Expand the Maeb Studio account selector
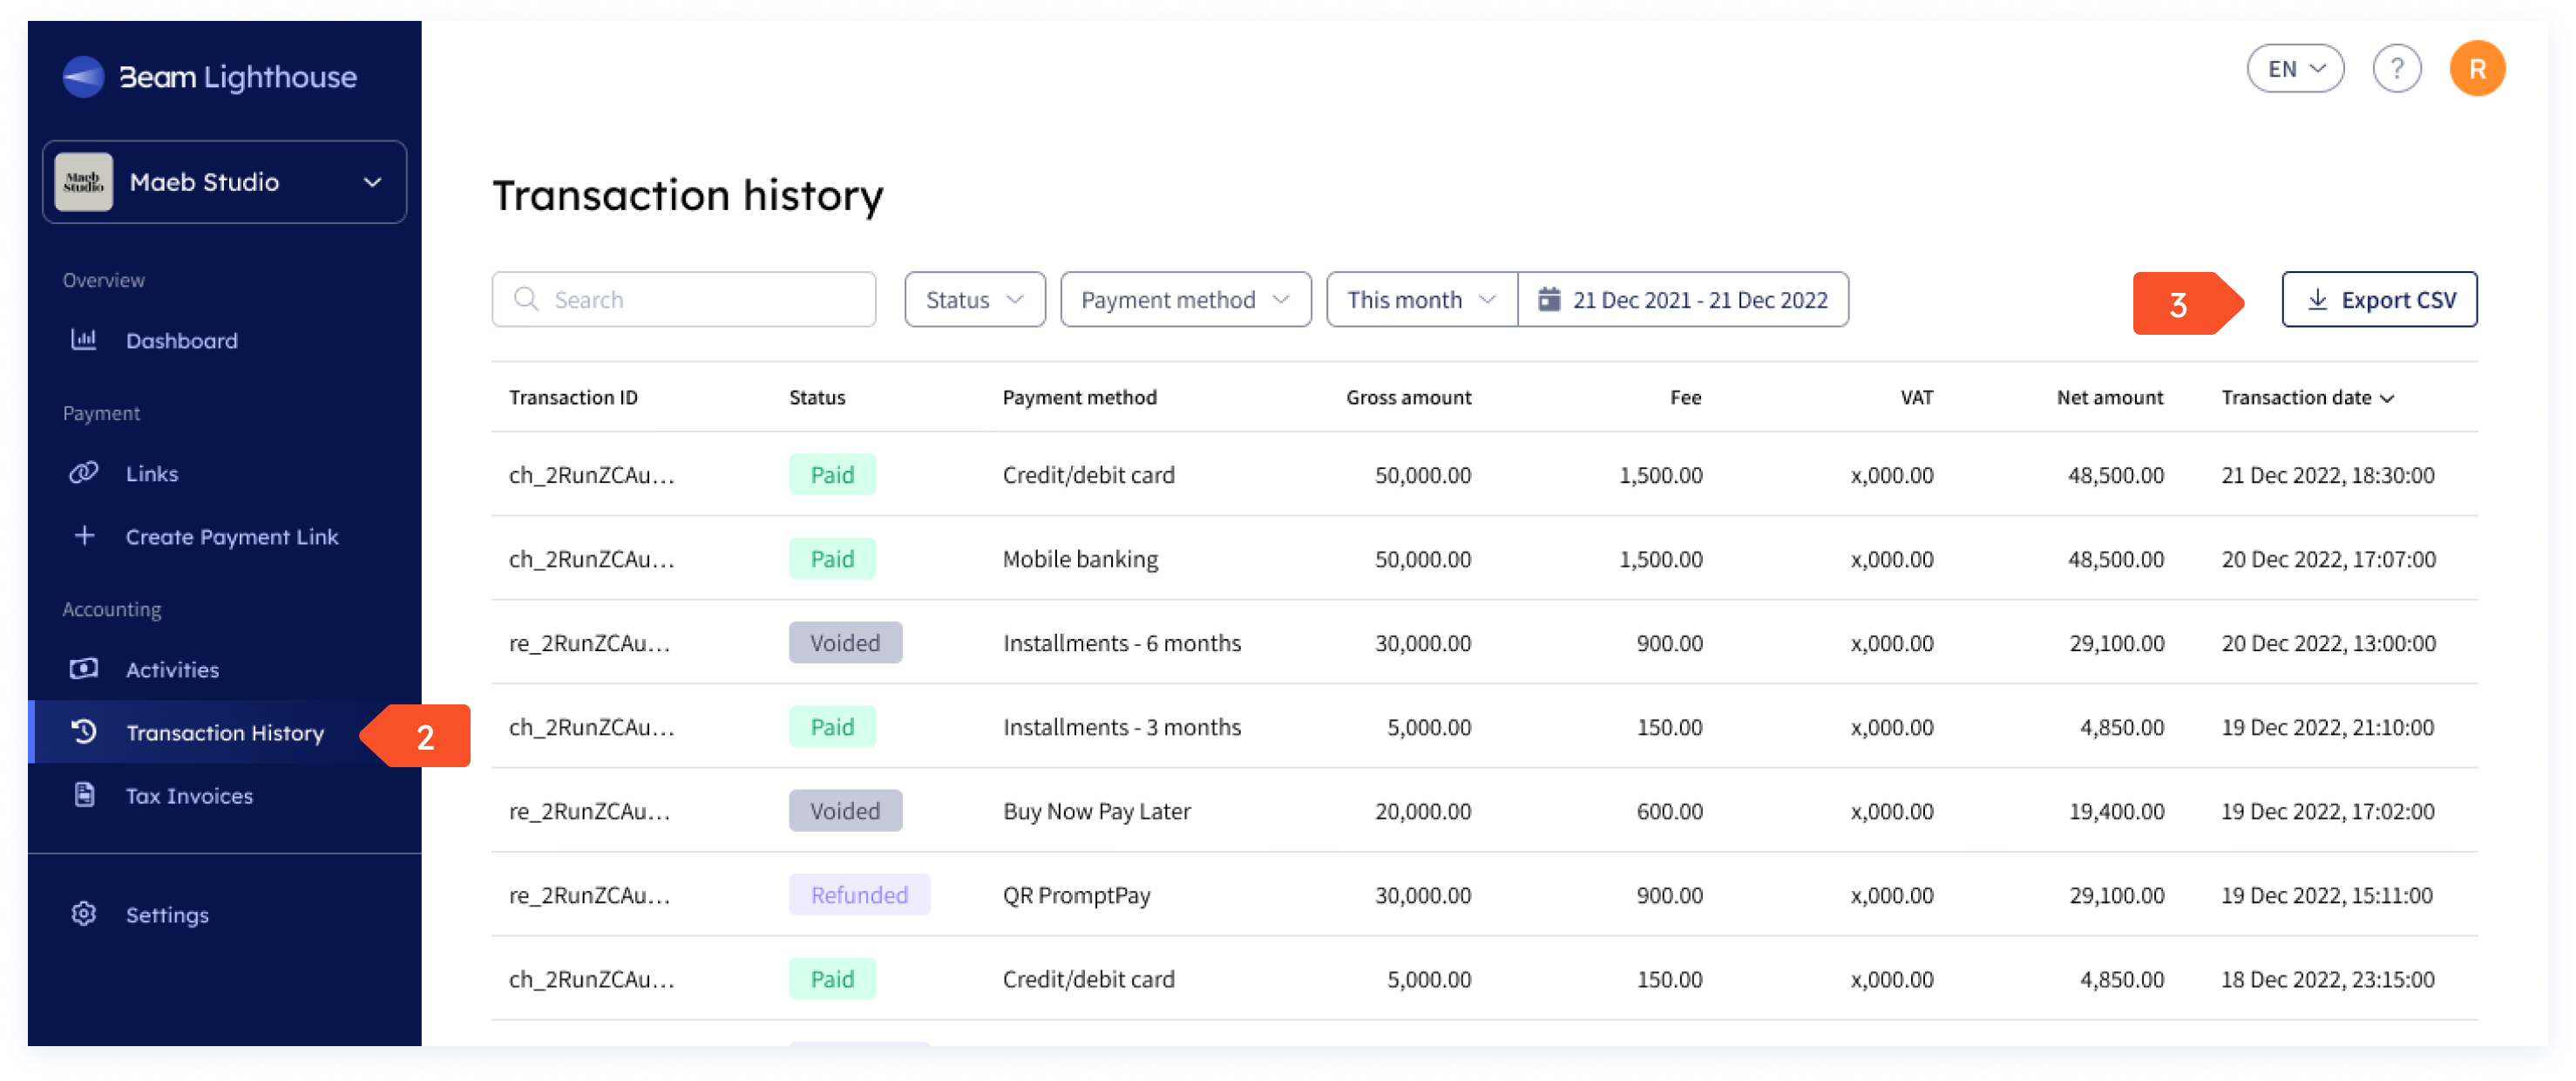This screenshot has width=2576, height=1081. click(x=225, y=182)
